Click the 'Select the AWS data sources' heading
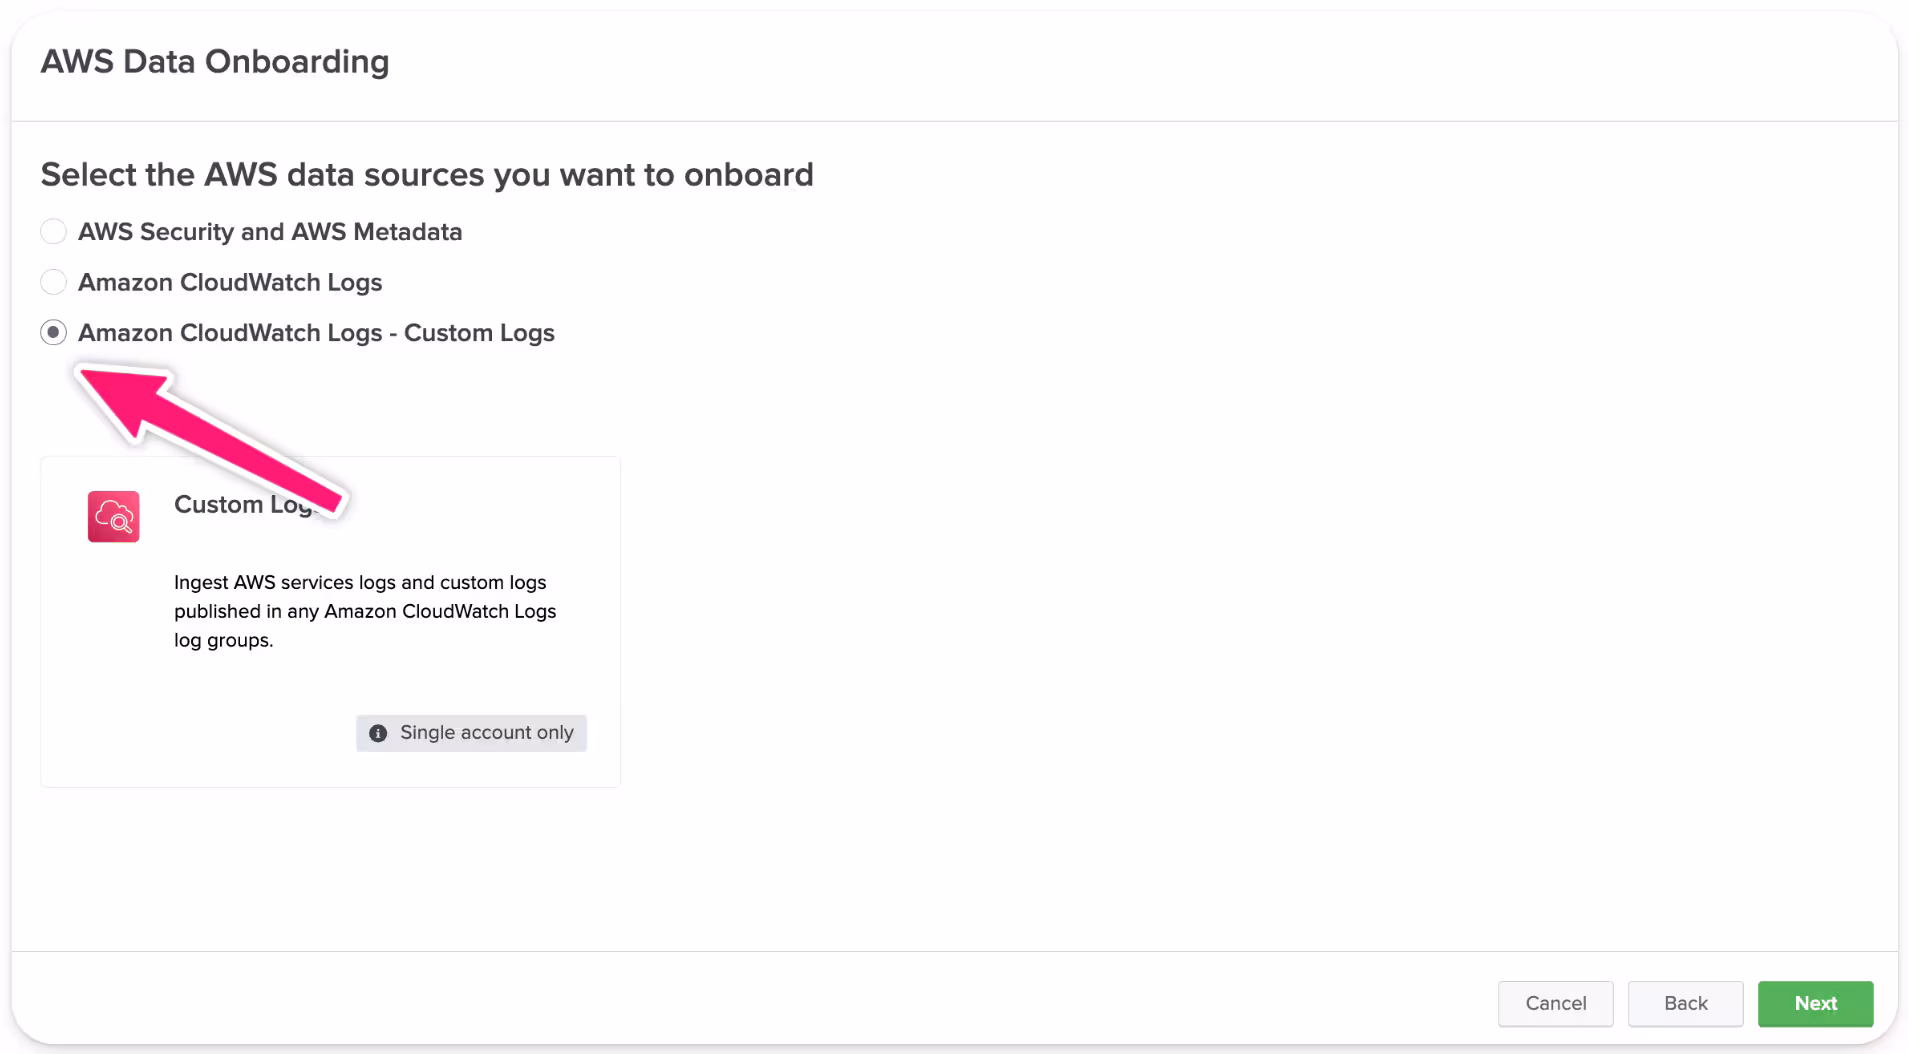 [427, 175]
